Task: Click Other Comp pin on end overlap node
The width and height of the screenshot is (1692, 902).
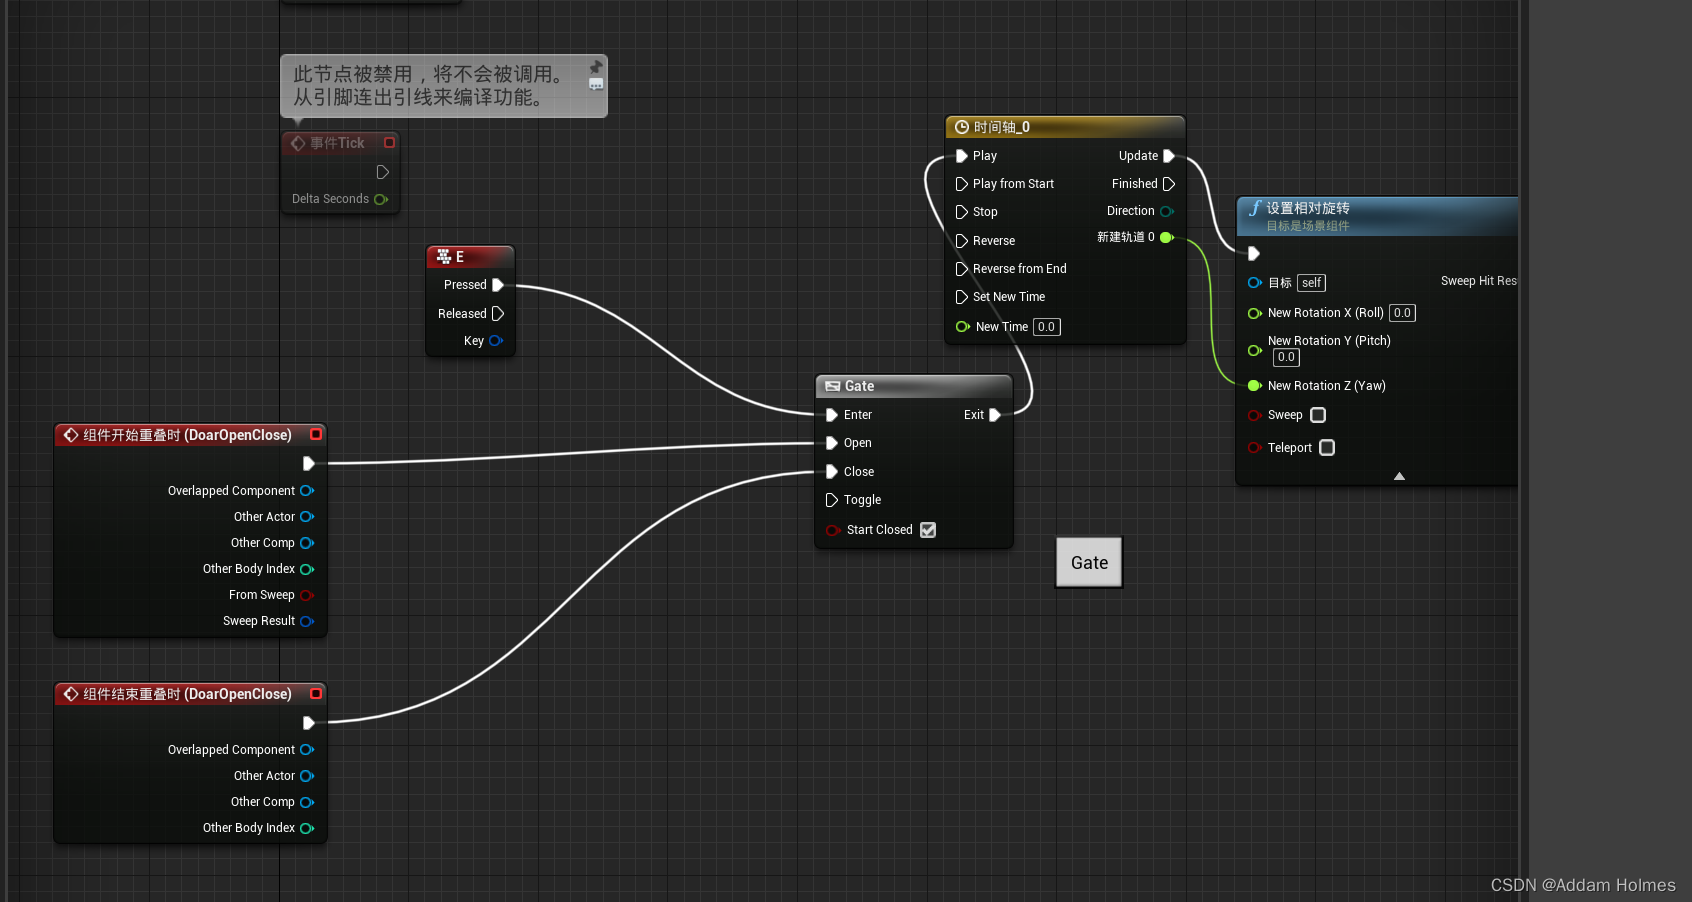Action: [307, 802]
